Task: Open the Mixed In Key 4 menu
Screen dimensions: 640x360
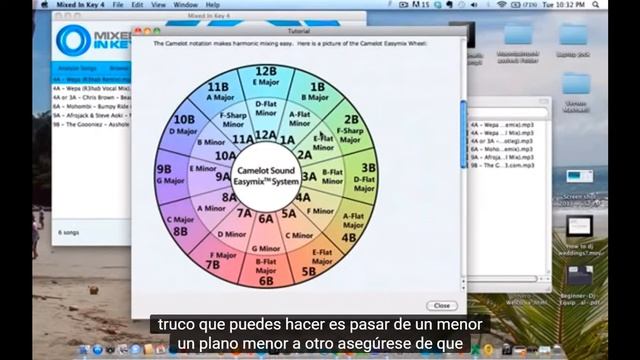Action: coord(80,5)
